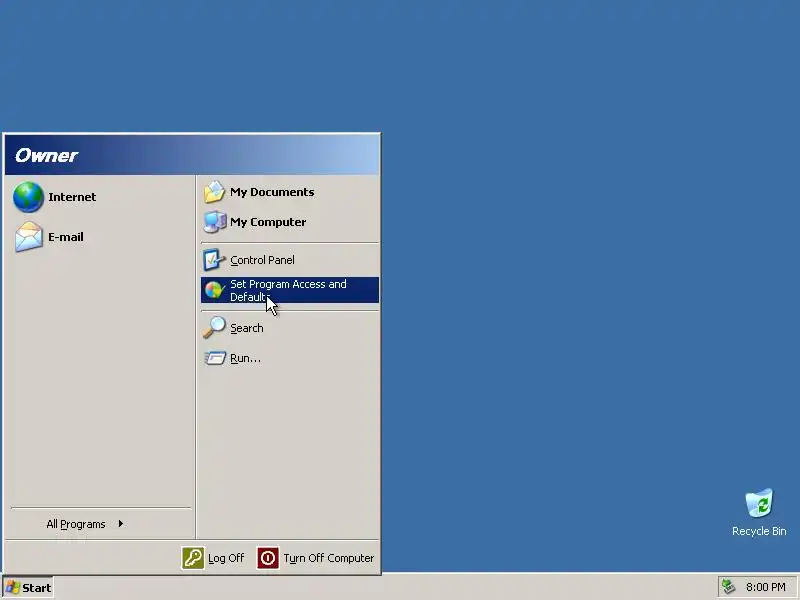Image resolution: width=800 pixels, height=600 pixels.
Task: Select the Run... entry
Action: pyautogui.click(x=290, y=358)
